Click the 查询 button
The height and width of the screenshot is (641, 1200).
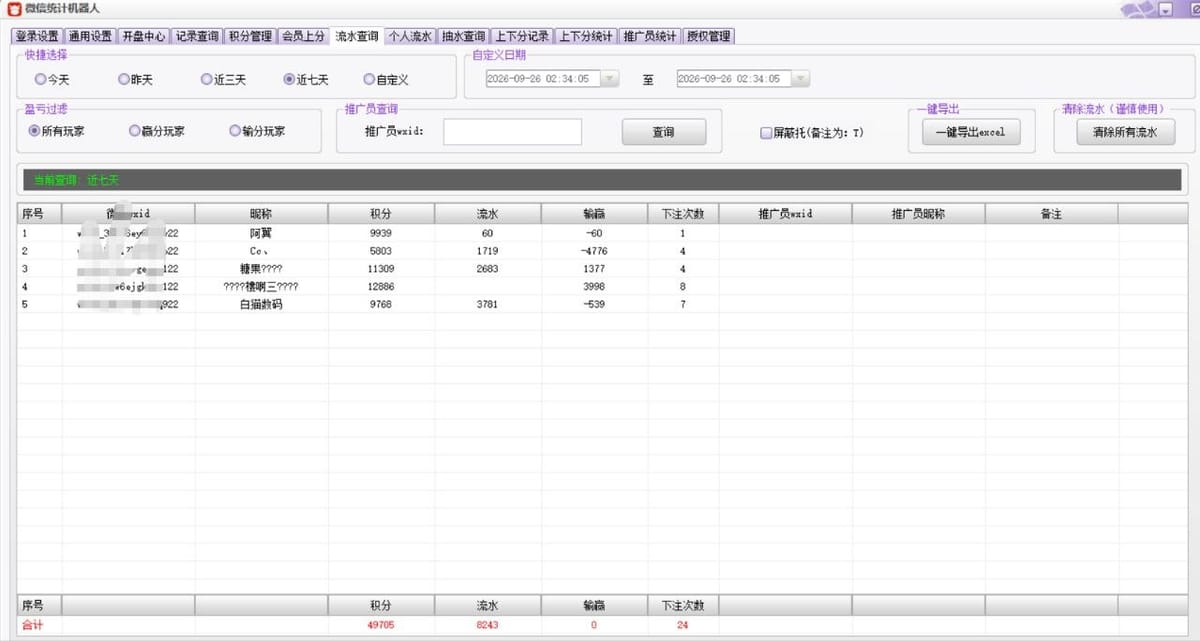pos(664,132)
